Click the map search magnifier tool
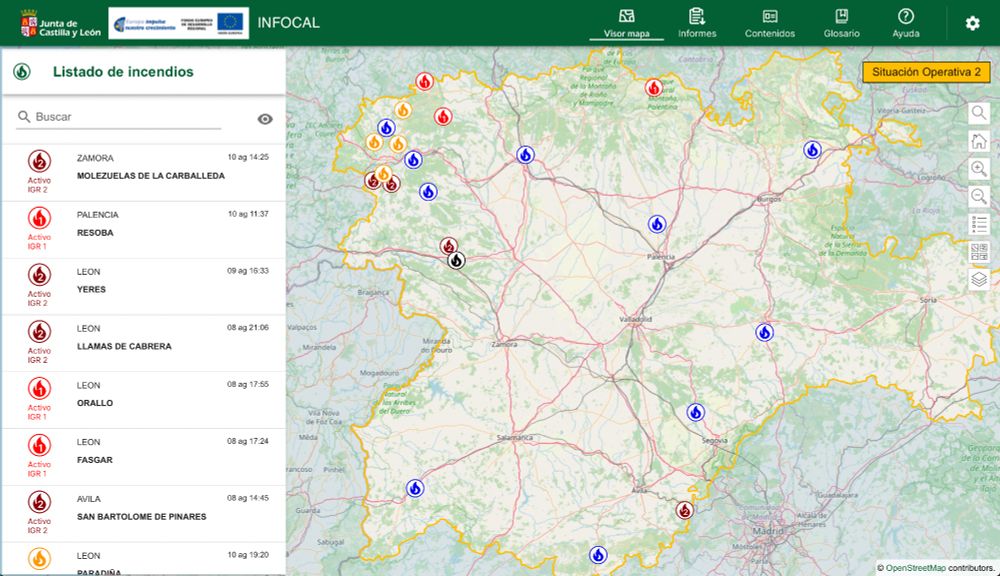The image size is (1000, 576). pos(979,113)
